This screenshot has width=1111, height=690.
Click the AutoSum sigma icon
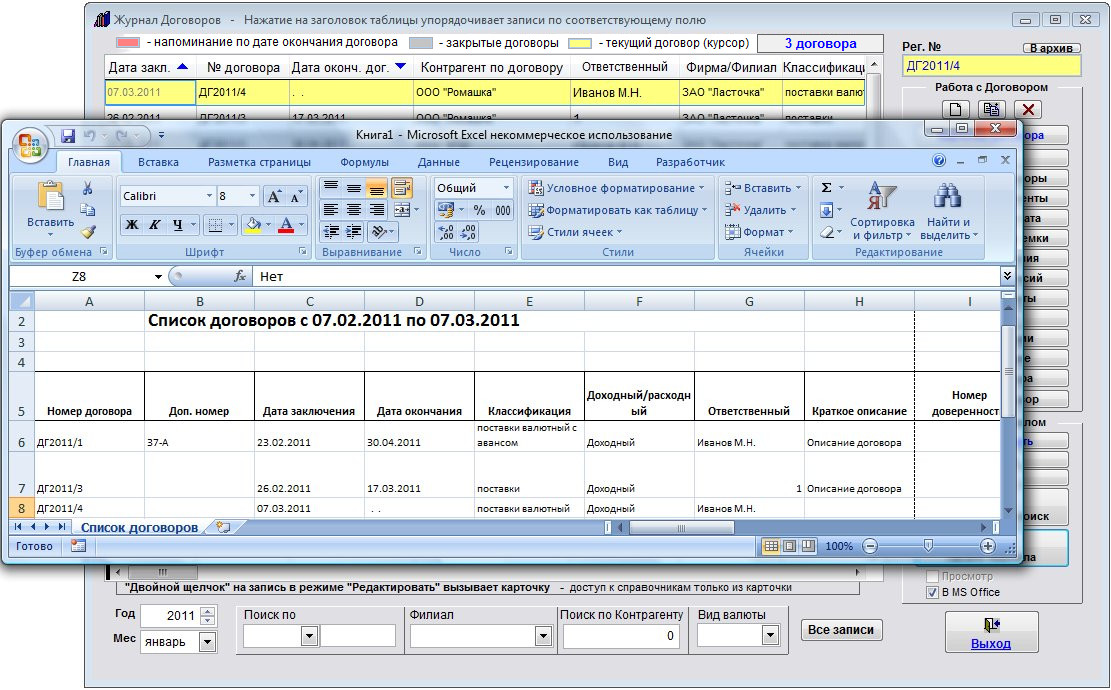point(826,188)
